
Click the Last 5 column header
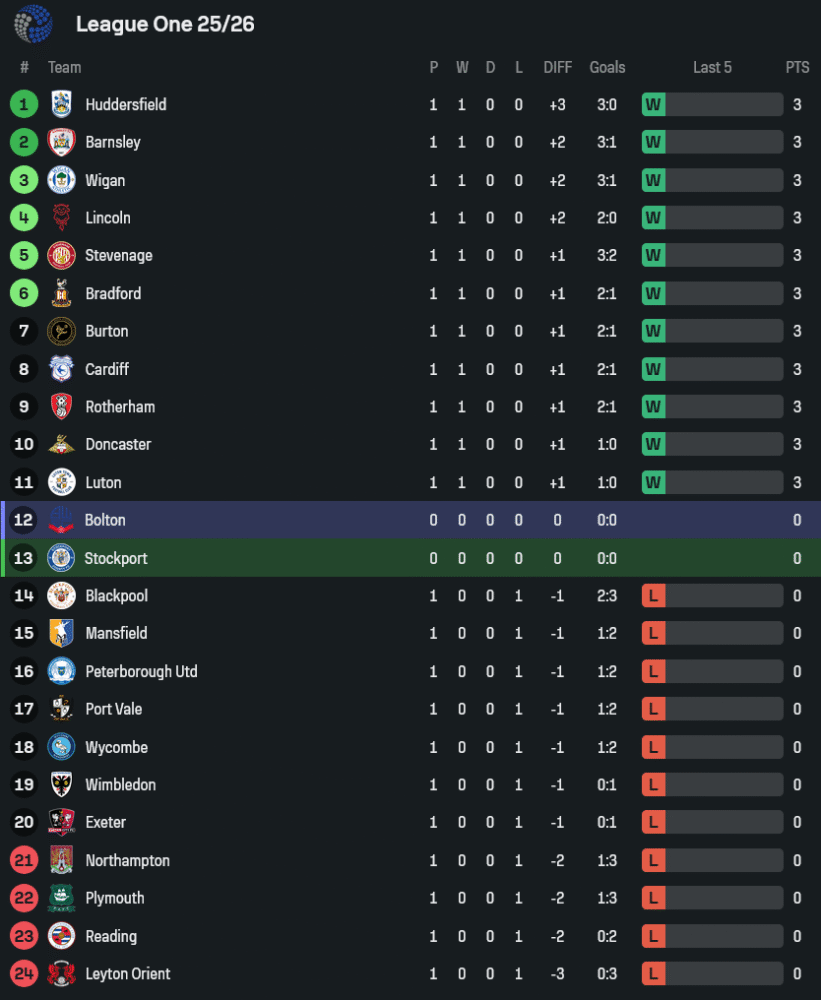[x=712, y=67]
